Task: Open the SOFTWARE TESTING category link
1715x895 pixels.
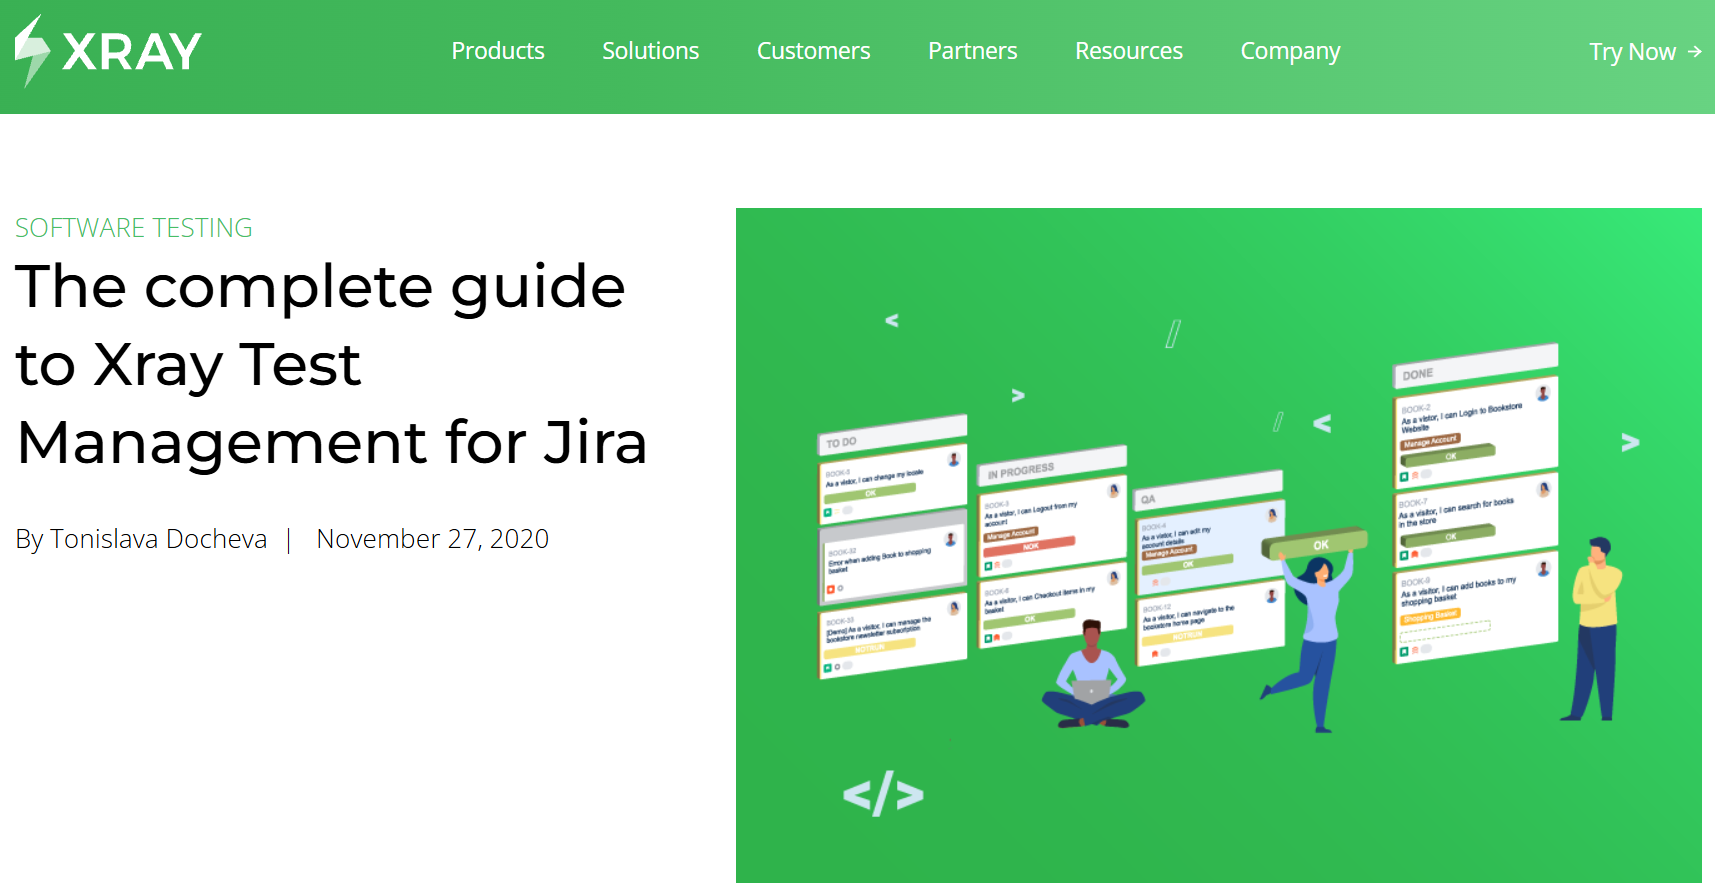Action: pos(134,228)
